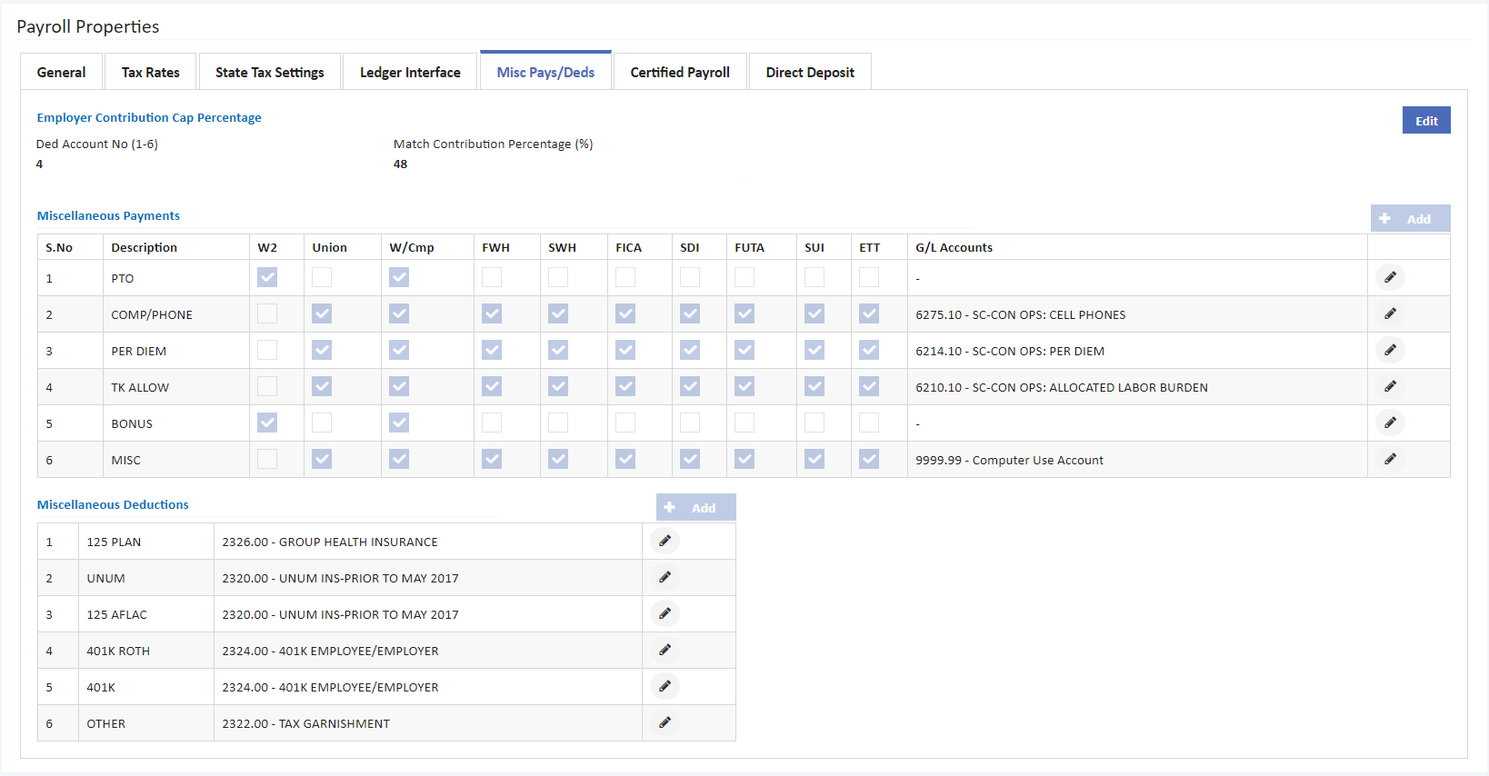Toggle W/Cmp checkbox for COMP/PHONE
The image size is (1489, 776).
[399, 314]
